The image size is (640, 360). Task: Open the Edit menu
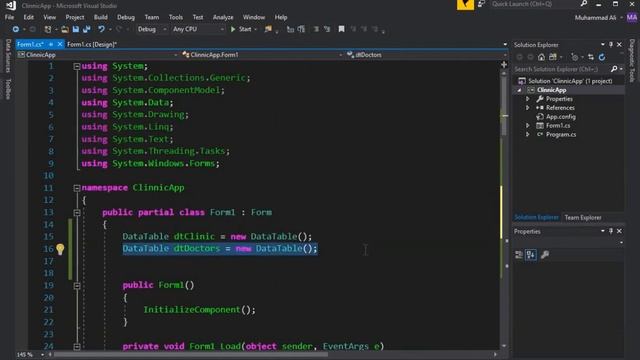point(29,17)
